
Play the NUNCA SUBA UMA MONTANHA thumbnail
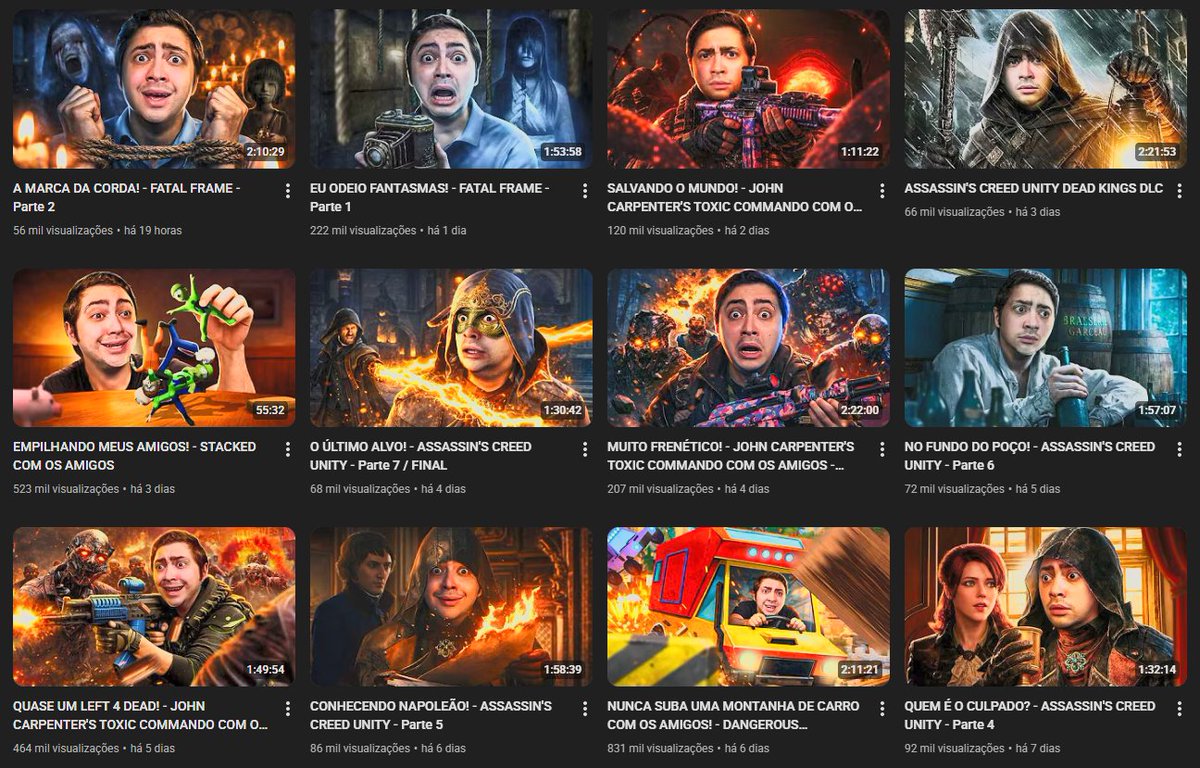pyautogui.click(x=748, y=607)
